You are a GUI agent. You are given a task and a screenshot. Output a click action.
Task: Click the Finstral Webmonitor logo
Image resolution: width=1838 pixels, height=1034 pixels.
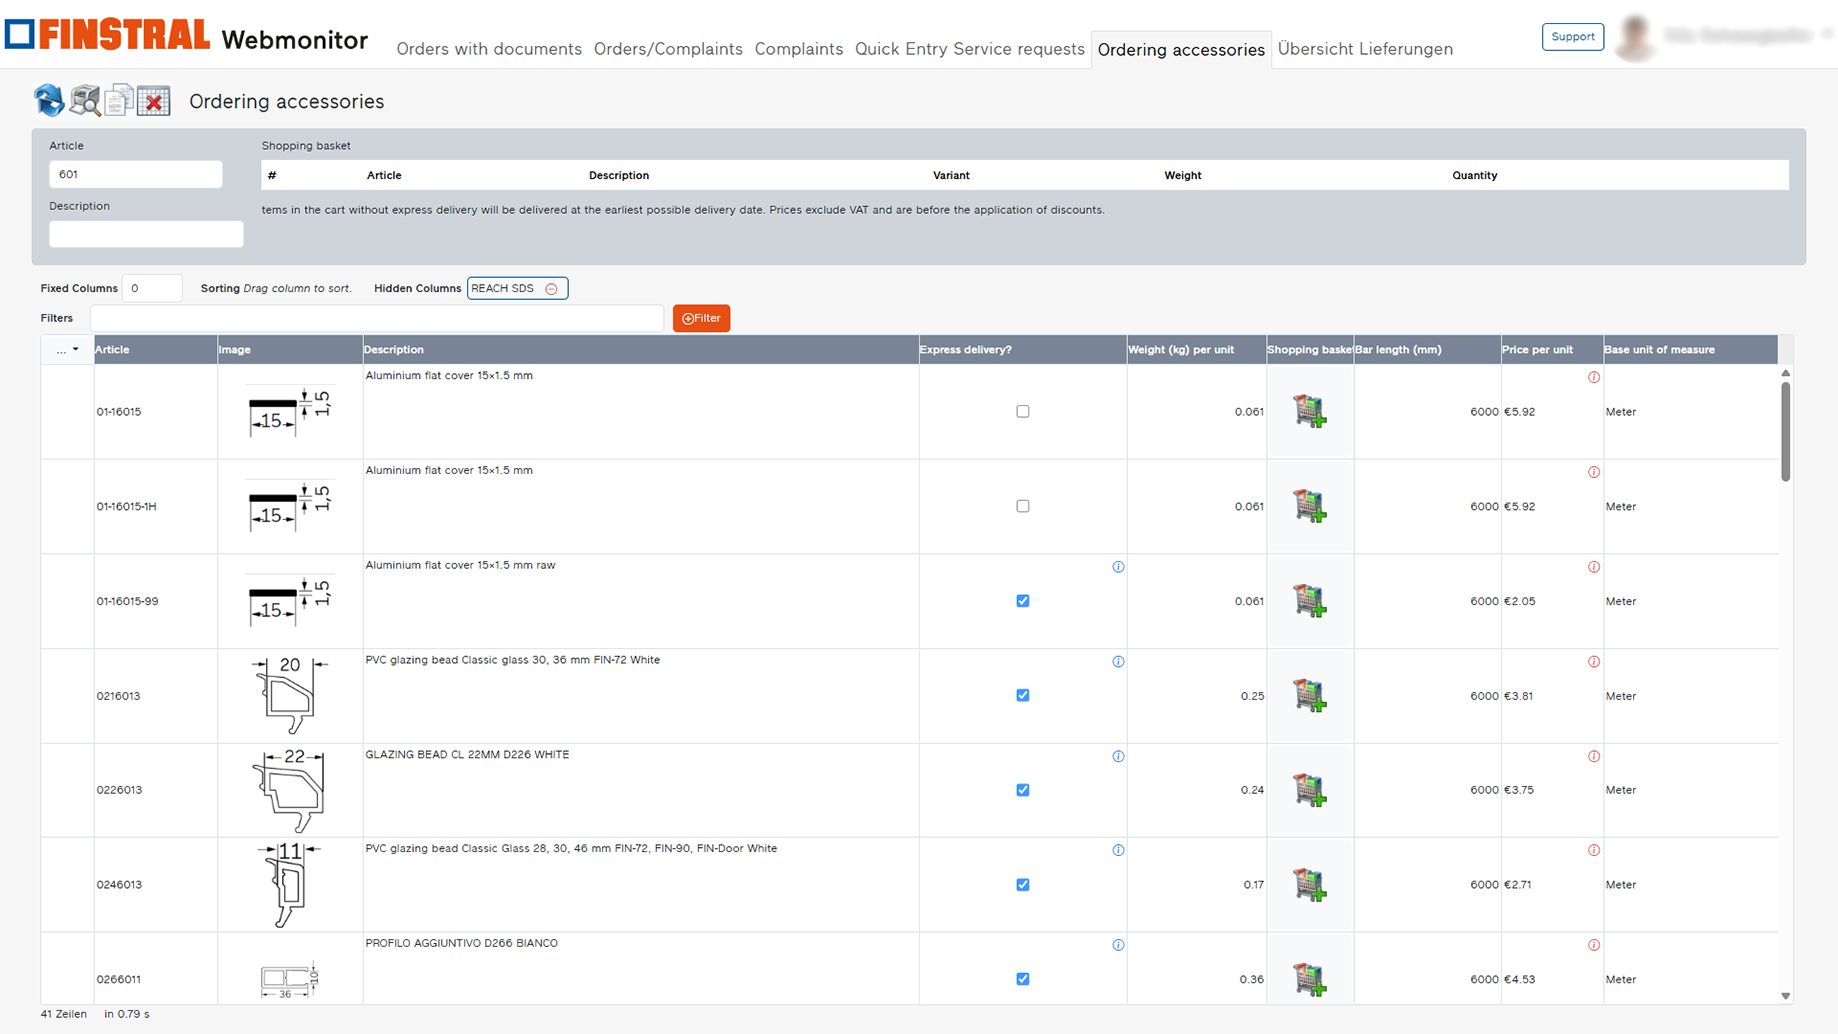pyautogui.click(x=187, y=36)
